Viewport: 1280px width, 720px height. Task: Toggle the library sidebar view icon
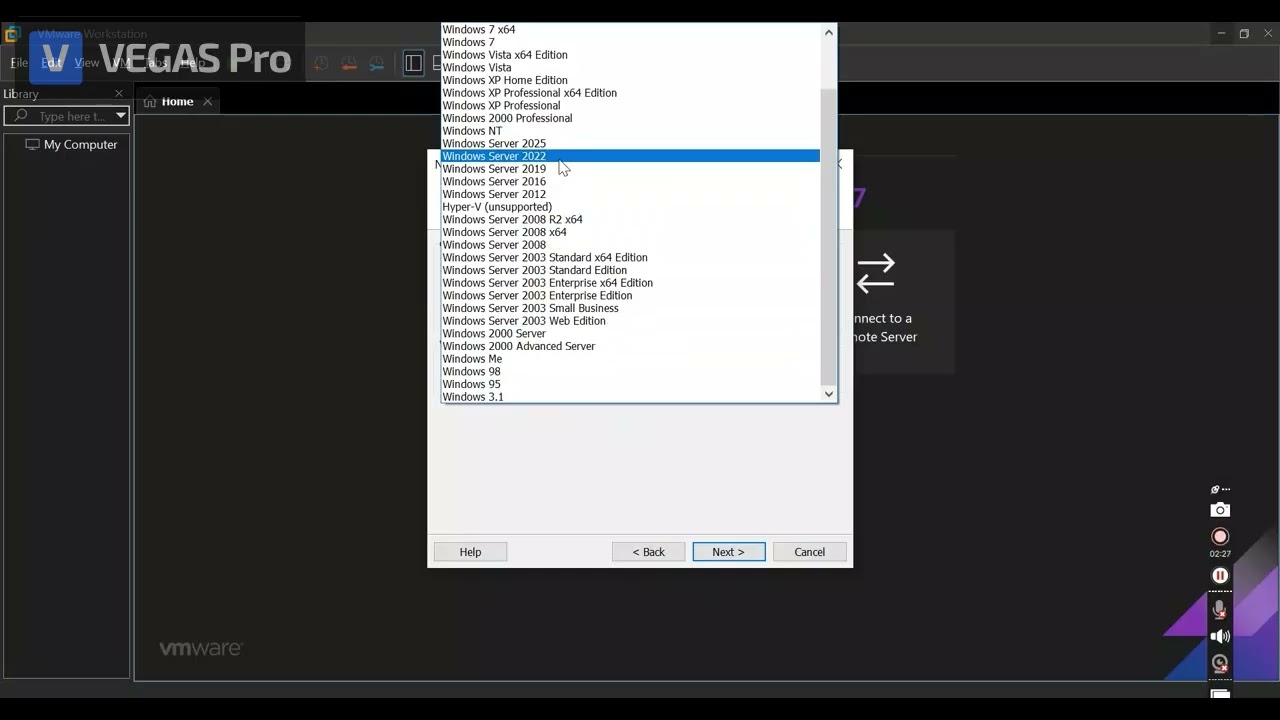click(413, 63)
